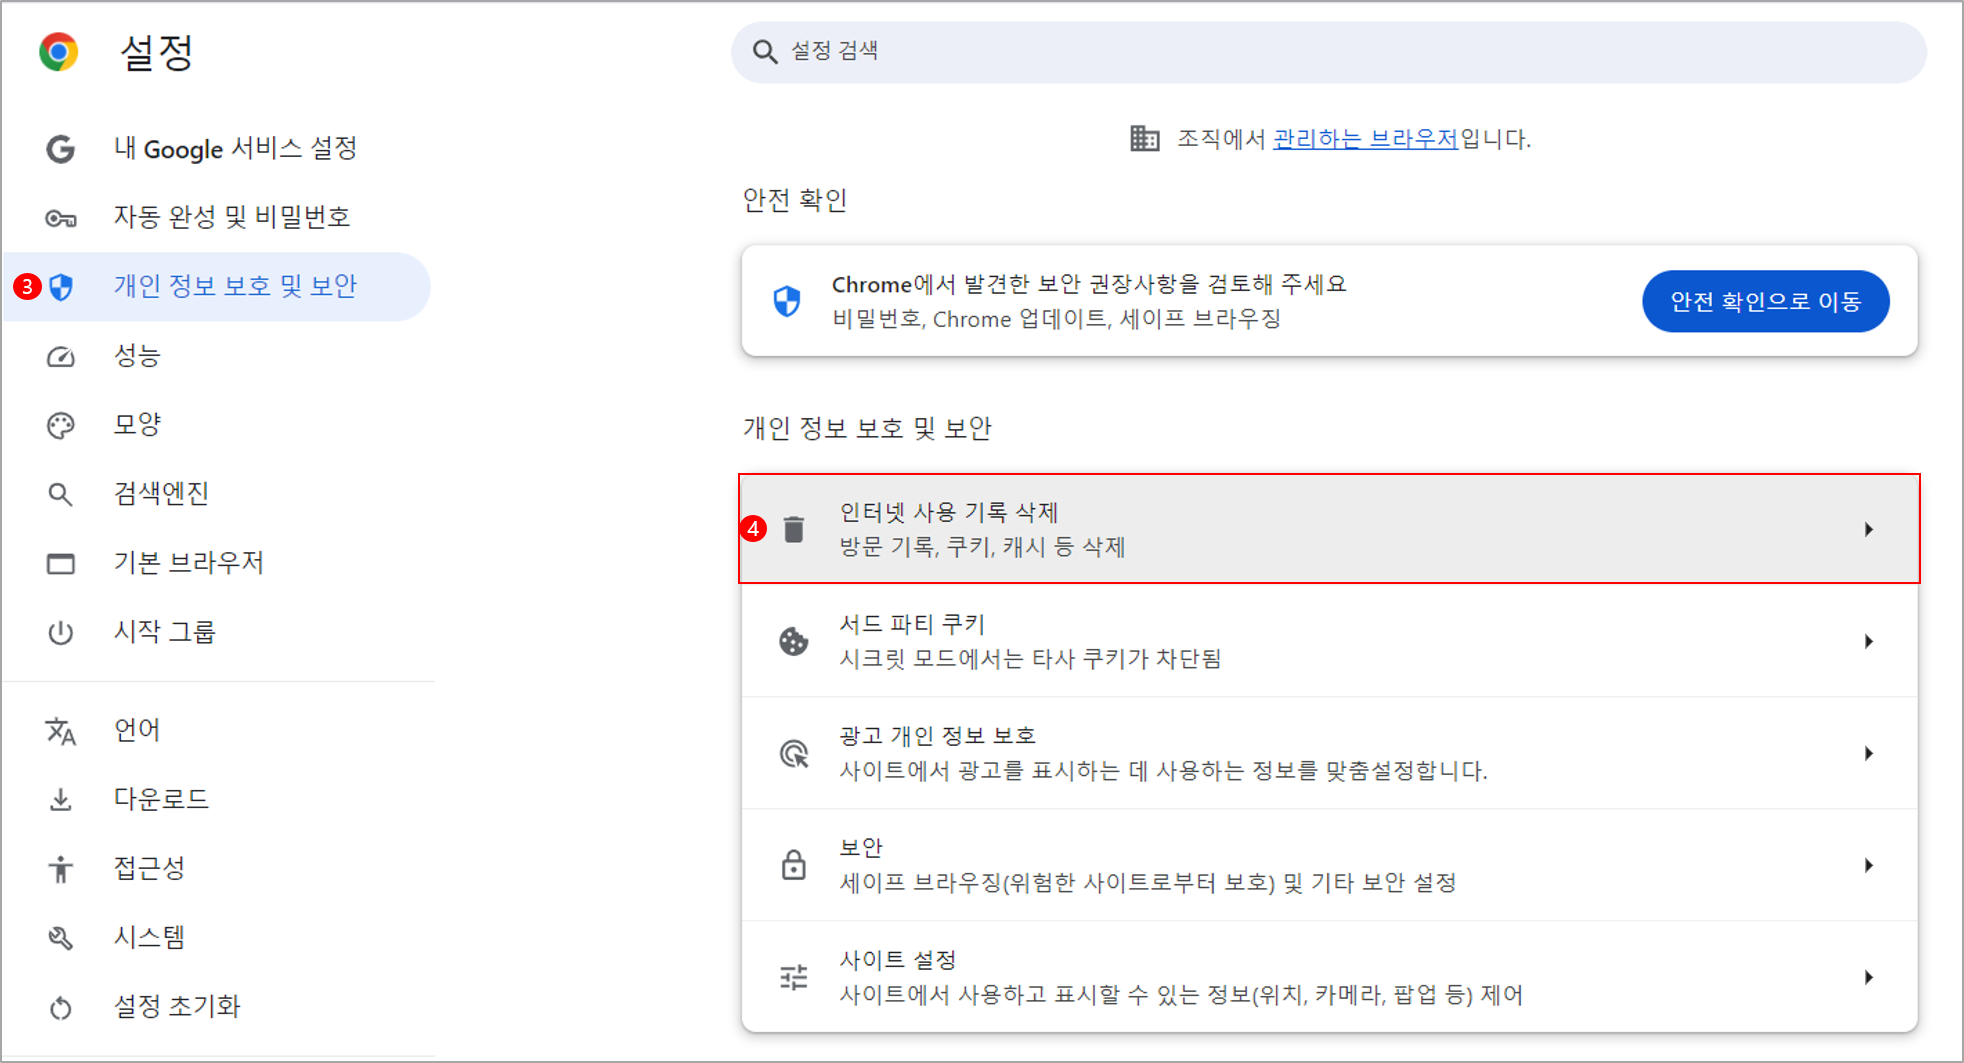Click the trash can icon for clearing browsing data

coord(794,529)
